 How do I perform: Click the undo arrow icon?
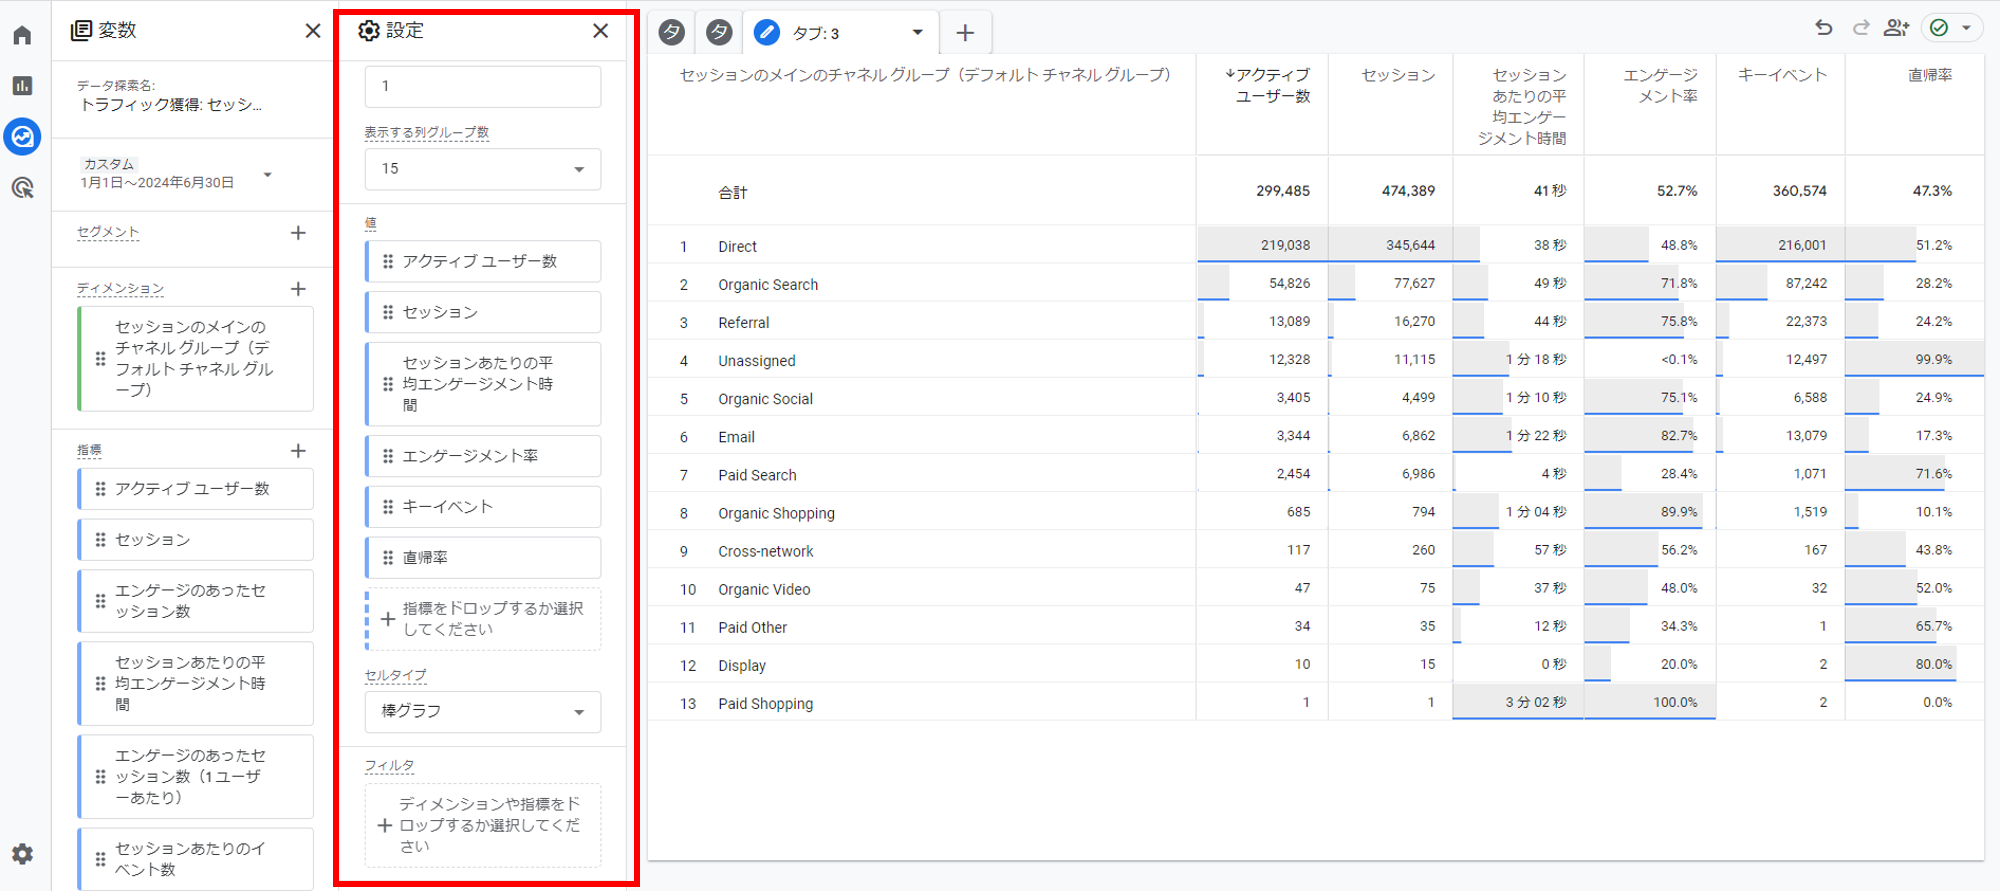coord(1824,28)
